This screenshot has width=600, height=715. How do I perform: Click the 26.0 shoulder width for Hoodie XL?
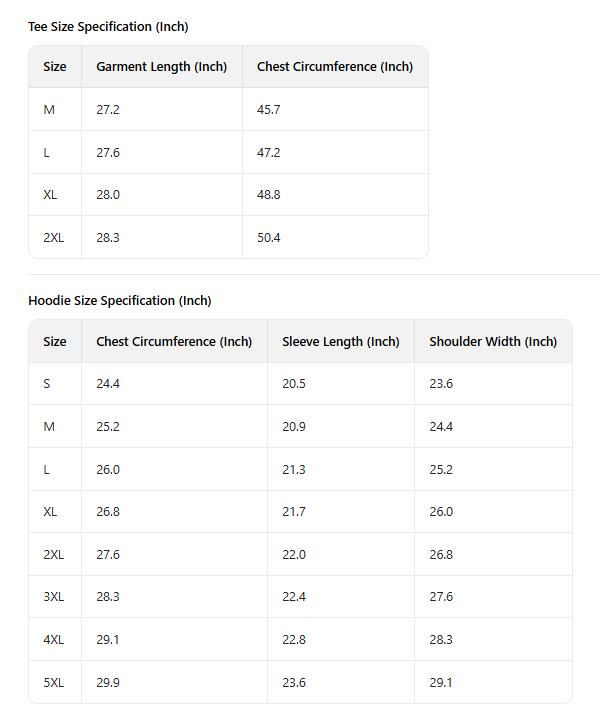[x=441, y=512]
